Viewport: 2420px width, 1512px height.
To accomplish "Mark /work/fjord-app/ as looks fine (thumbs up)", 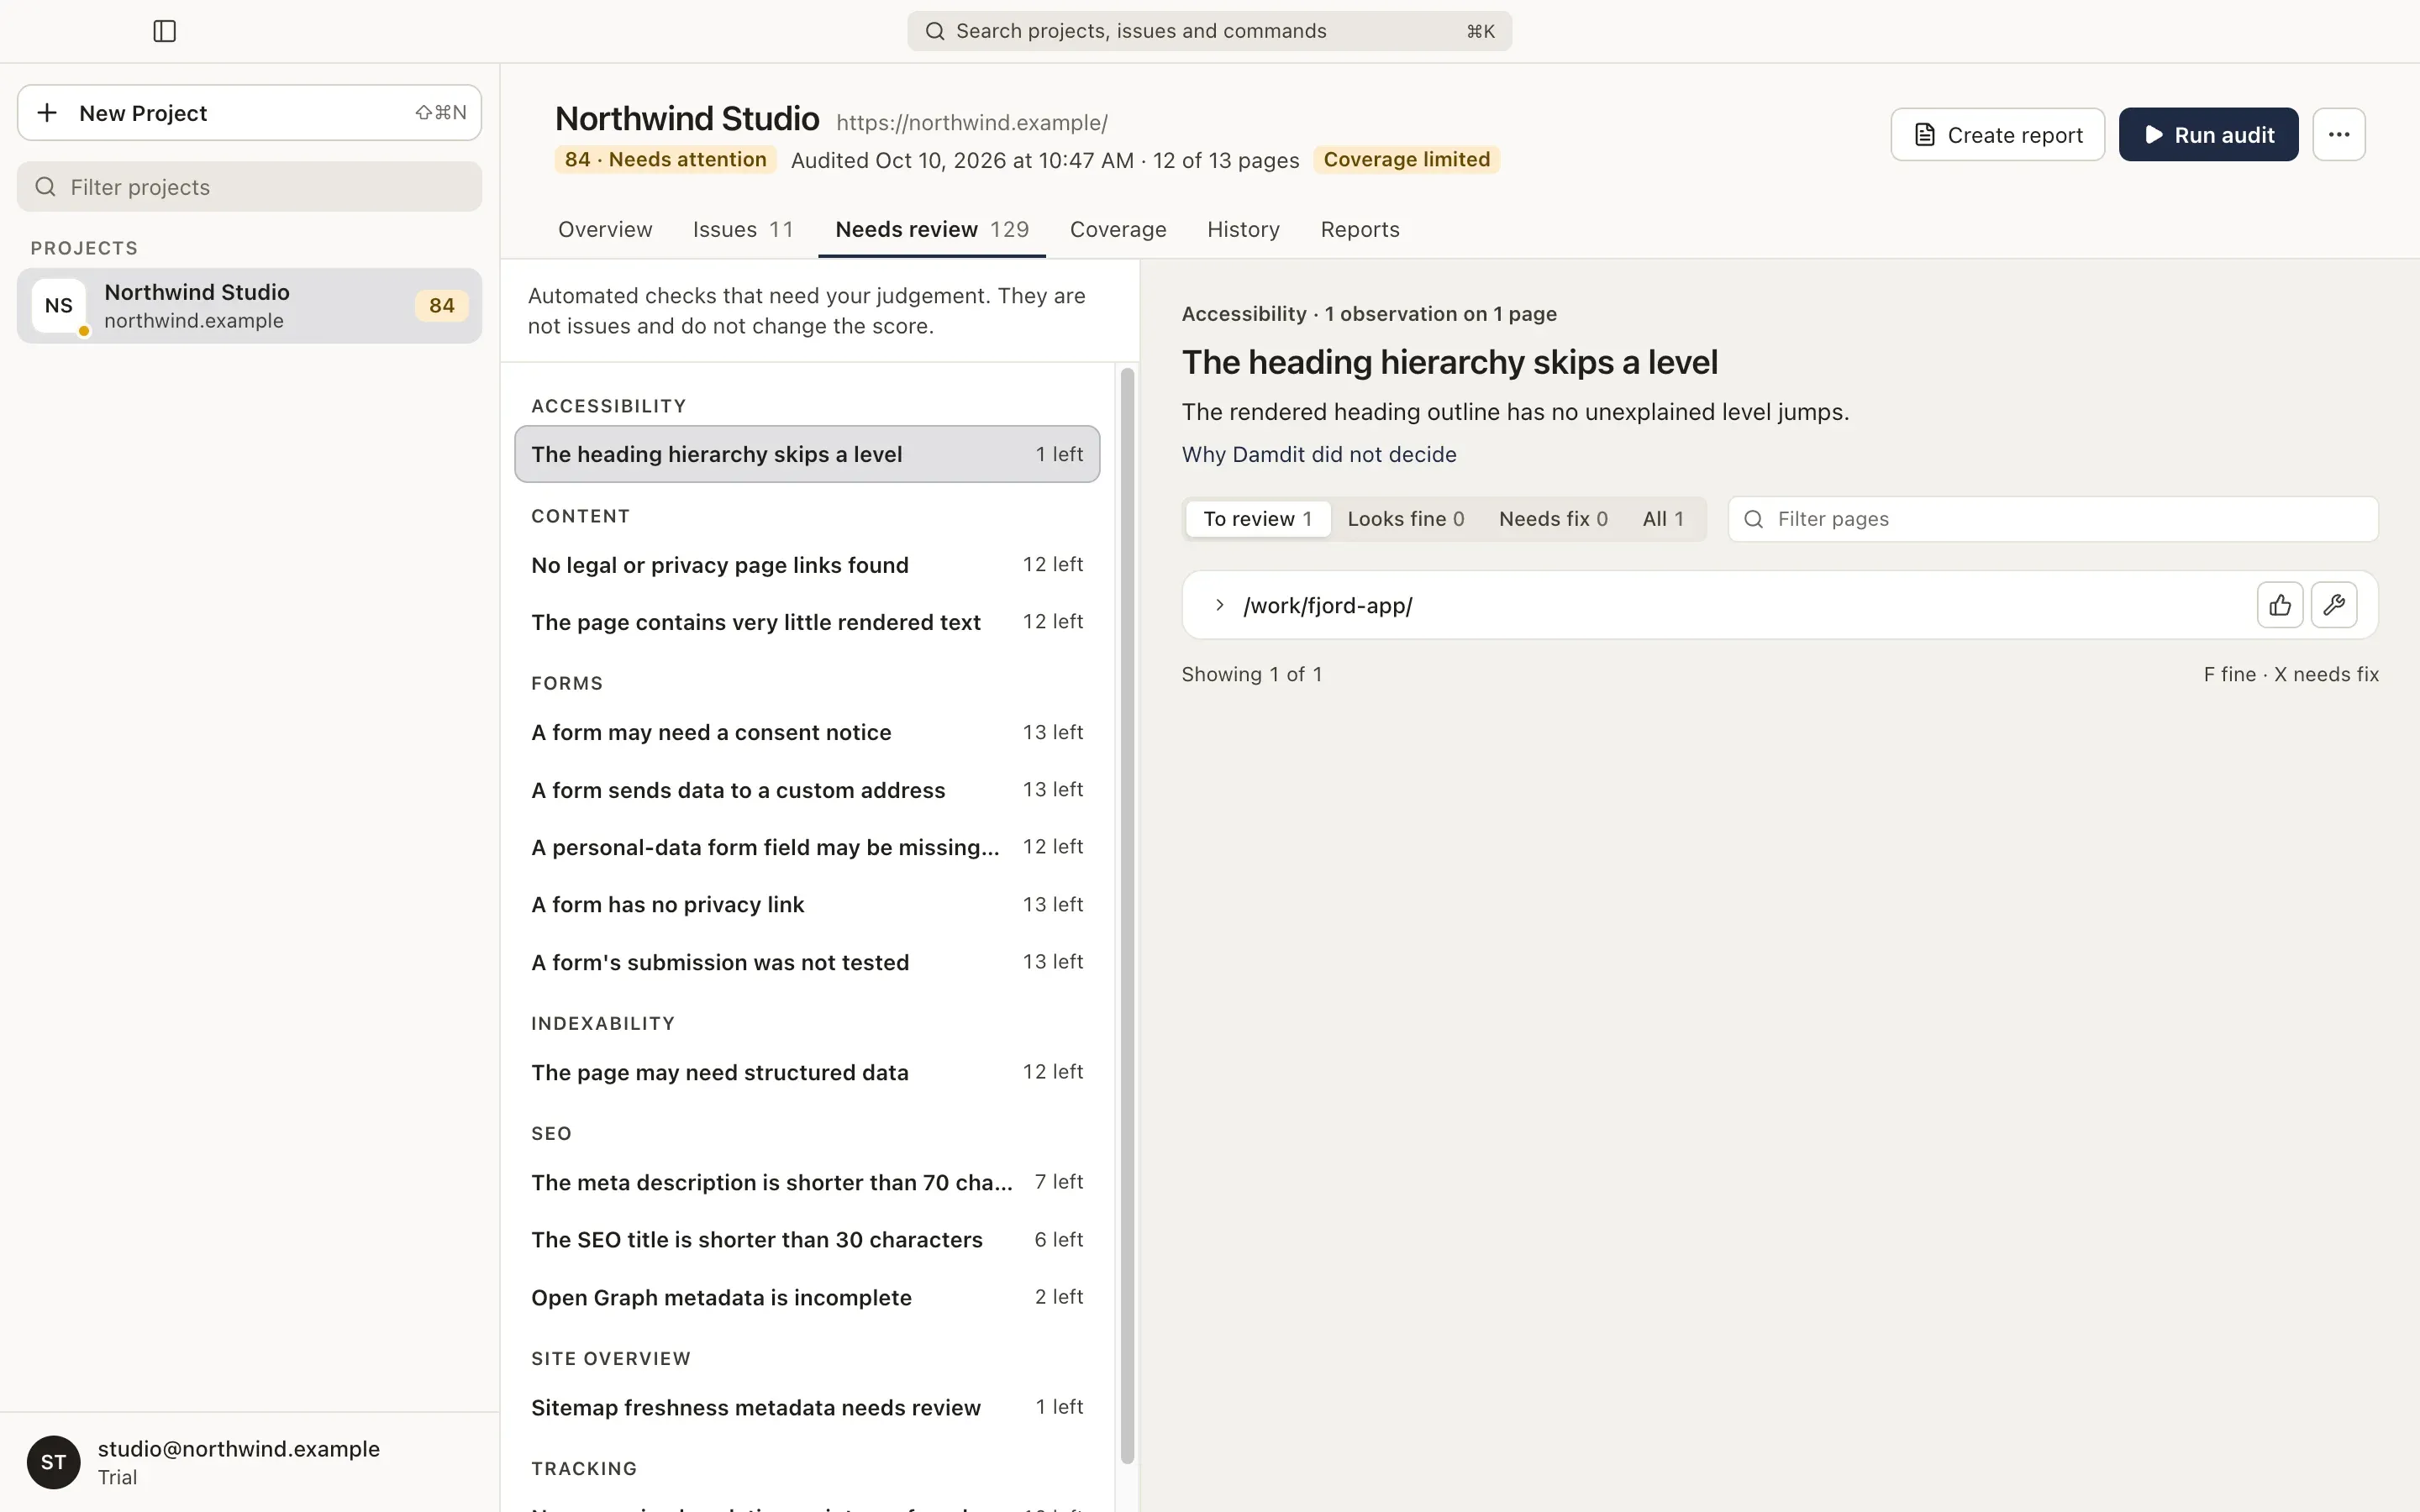I will point(2280,605).
